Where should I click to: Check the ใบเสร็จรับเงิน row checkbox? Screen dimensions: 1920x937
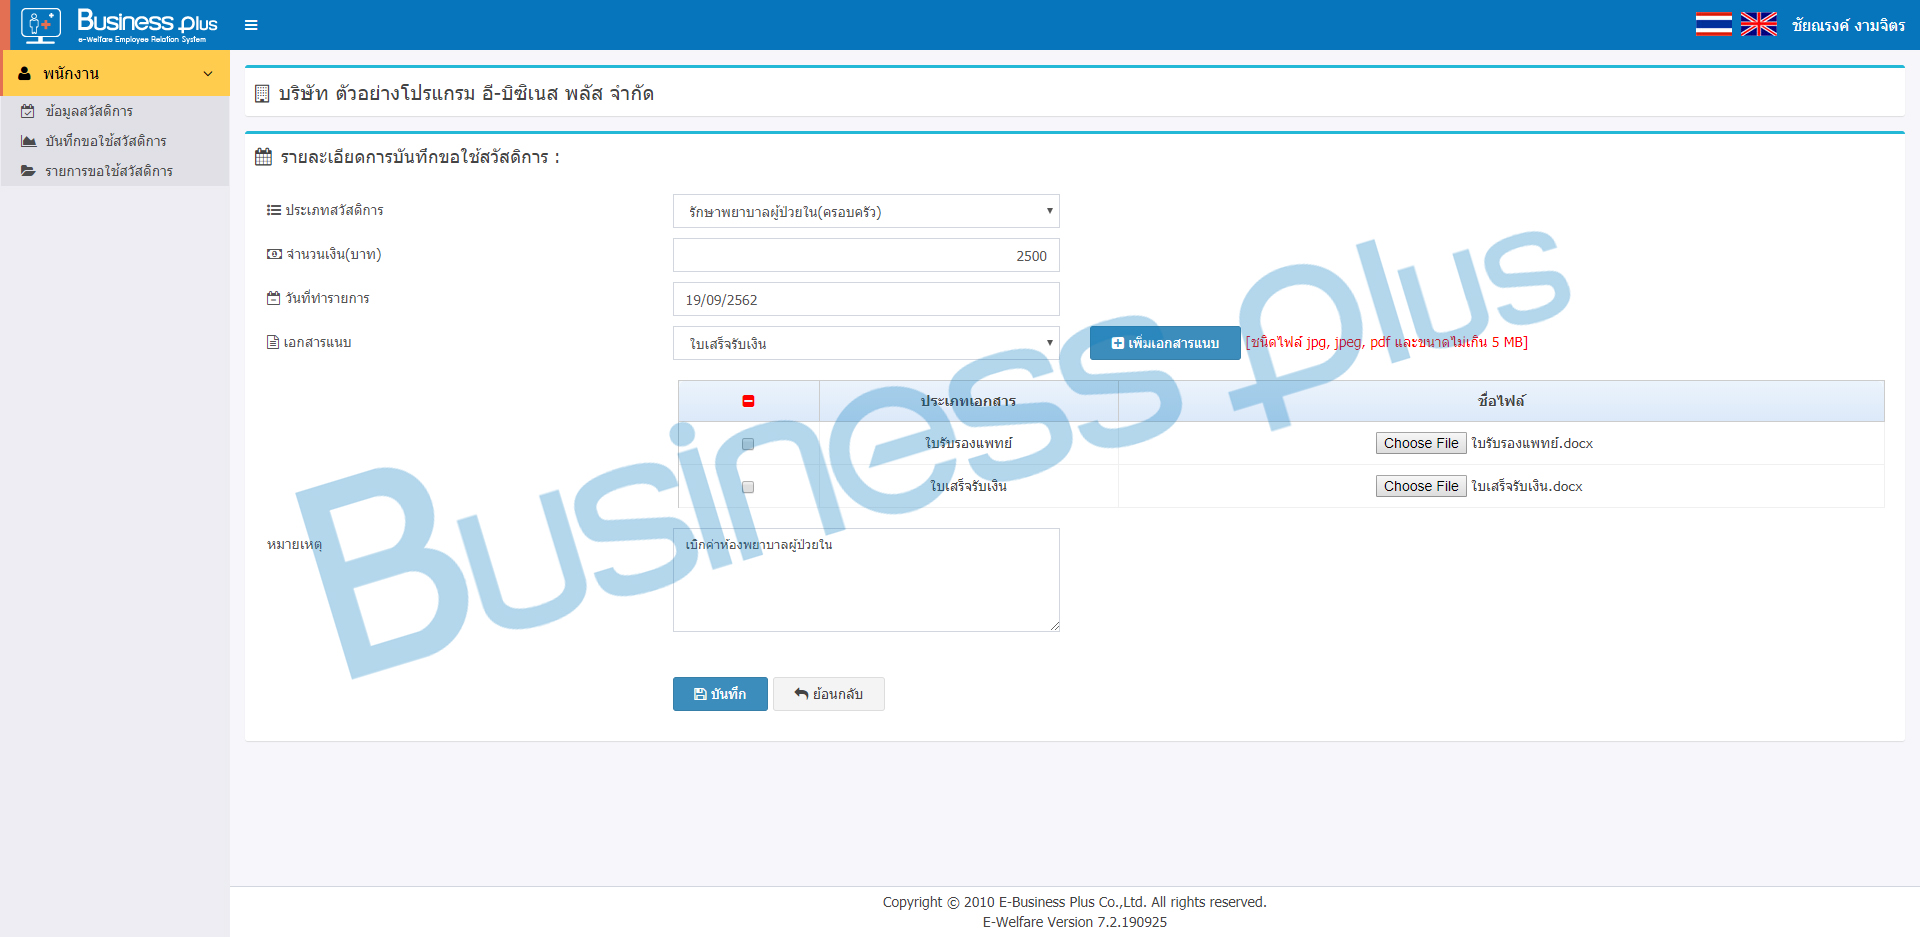tap(748, 487)
